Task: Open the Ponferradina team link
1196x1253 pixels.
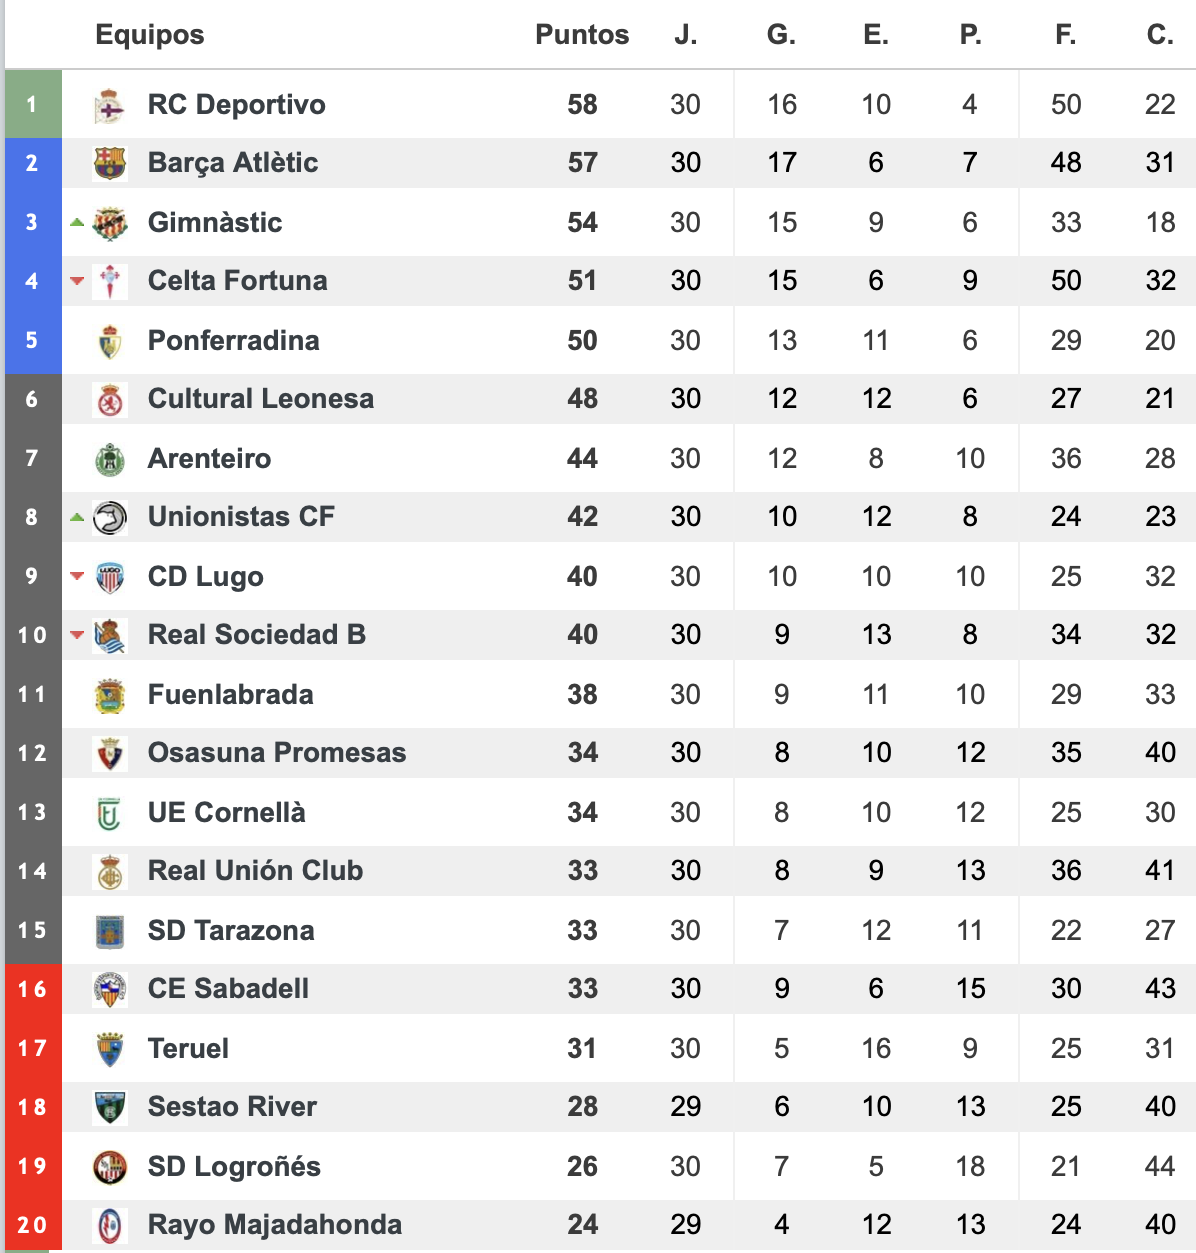Action: [x=233, y=341]
